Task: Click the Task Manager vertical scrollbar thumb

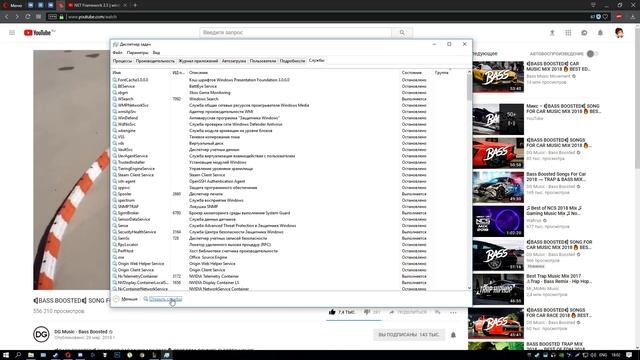Action: click(x=469, y=87)
